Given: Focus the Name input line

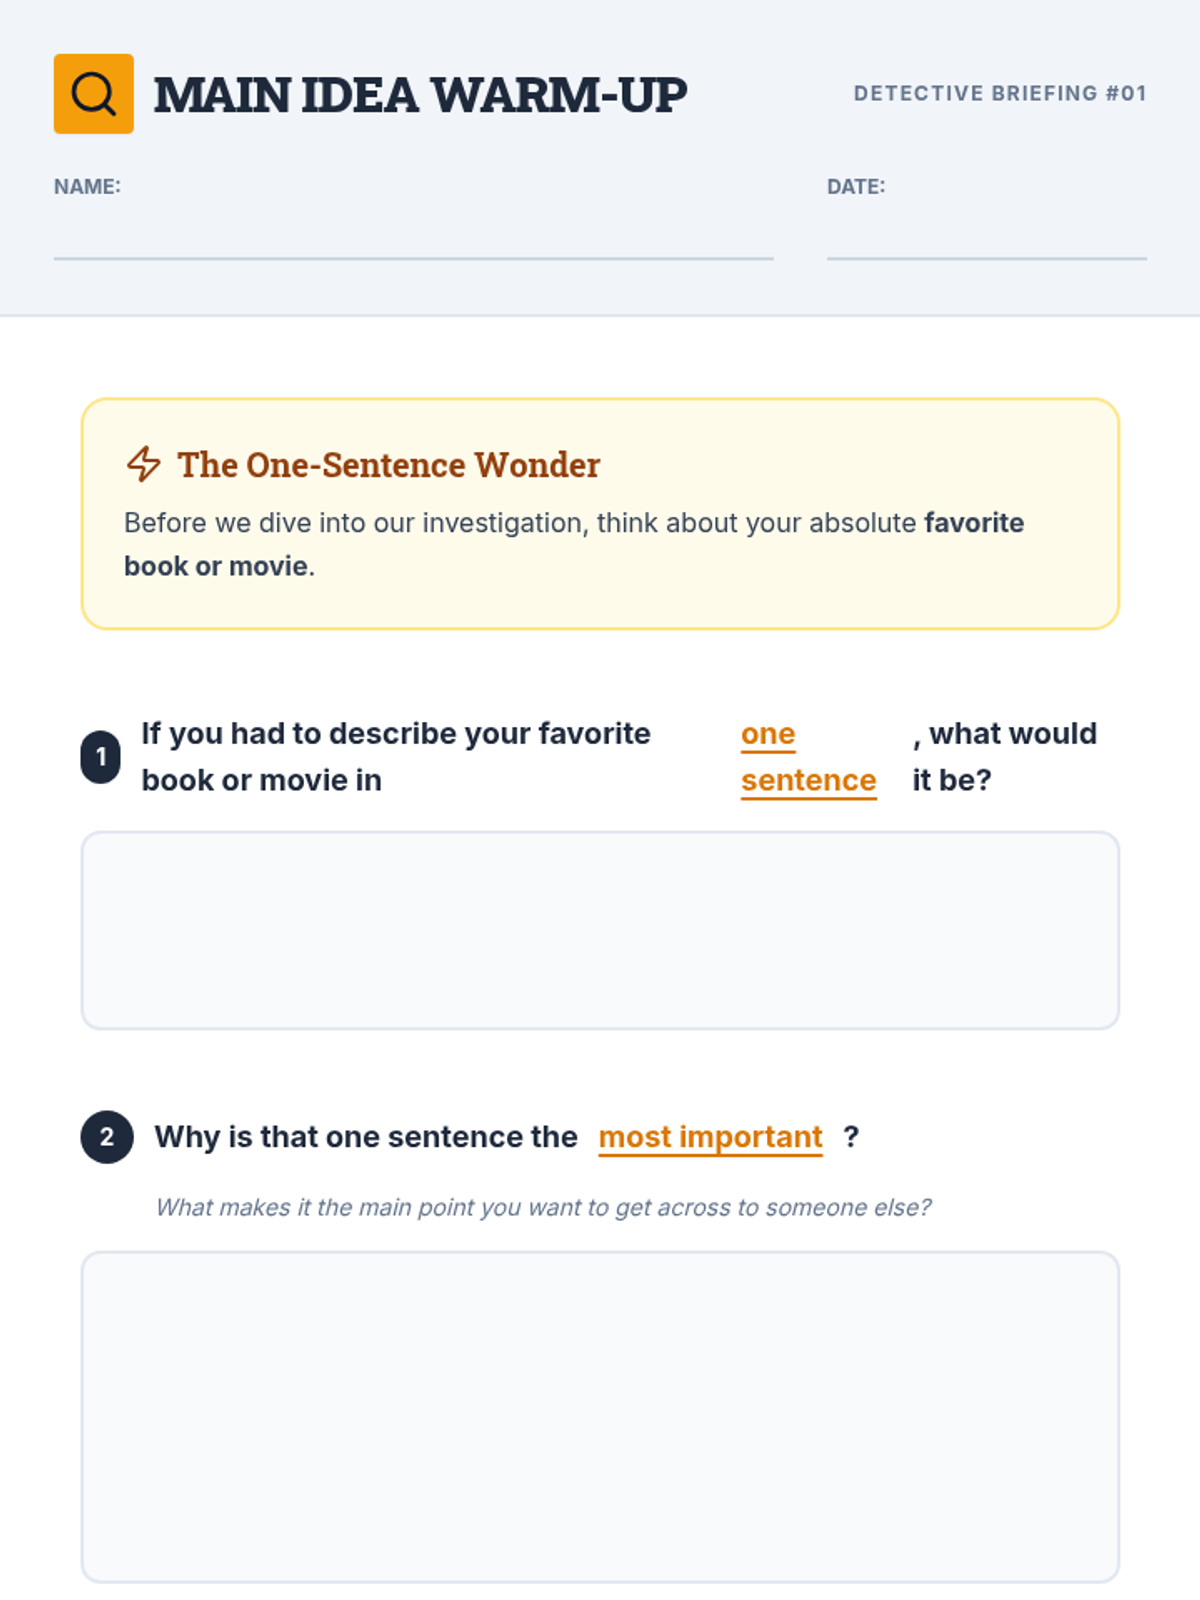Looking at the screenshot, I should (413, 240).
